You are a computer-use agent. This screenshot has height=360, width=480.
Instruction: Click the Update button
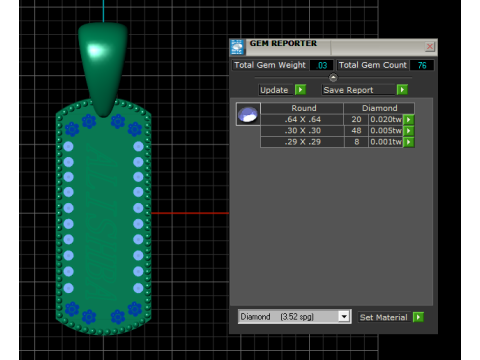tap(275, 90)
